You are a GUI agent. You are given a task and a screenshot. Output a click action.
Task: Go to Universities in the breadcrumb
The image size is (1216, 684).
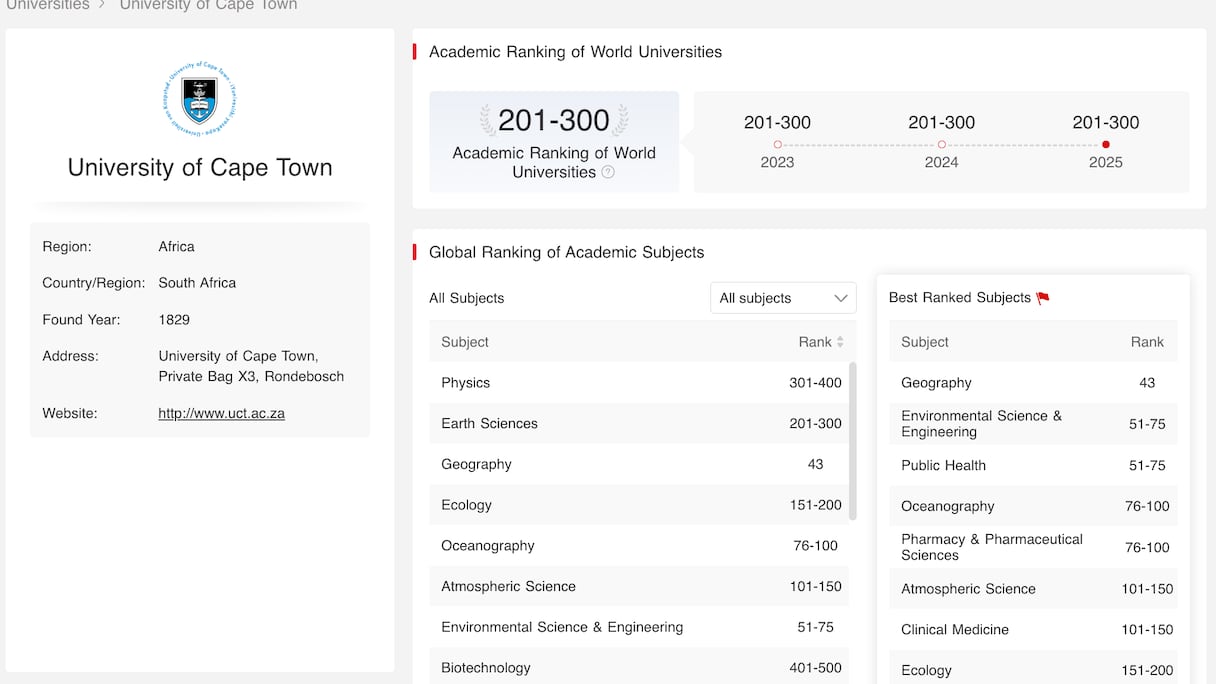pos(47,6)
